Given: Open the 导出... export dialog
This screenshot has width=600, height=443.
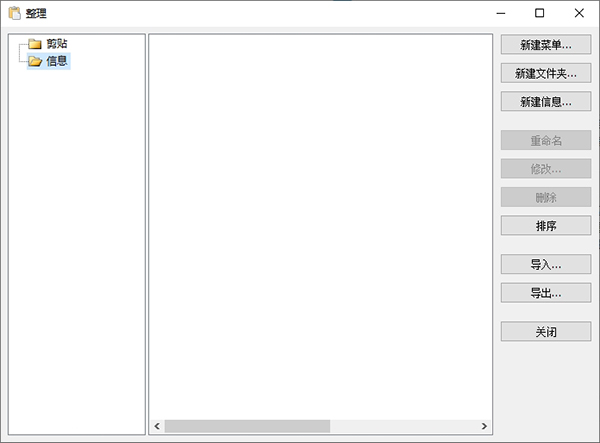Looking at the screenshot, I should coord(546,293).
